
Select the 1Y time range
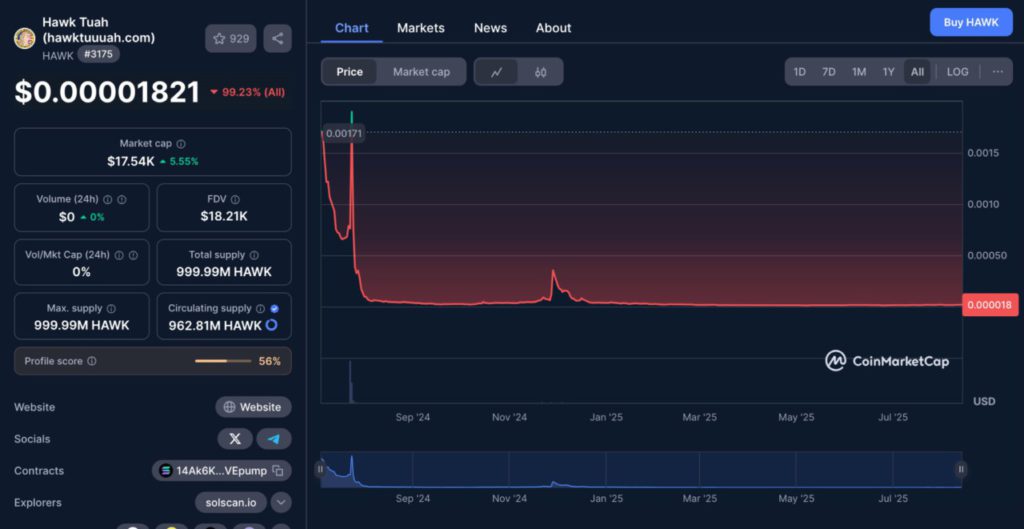coord(888,72)
